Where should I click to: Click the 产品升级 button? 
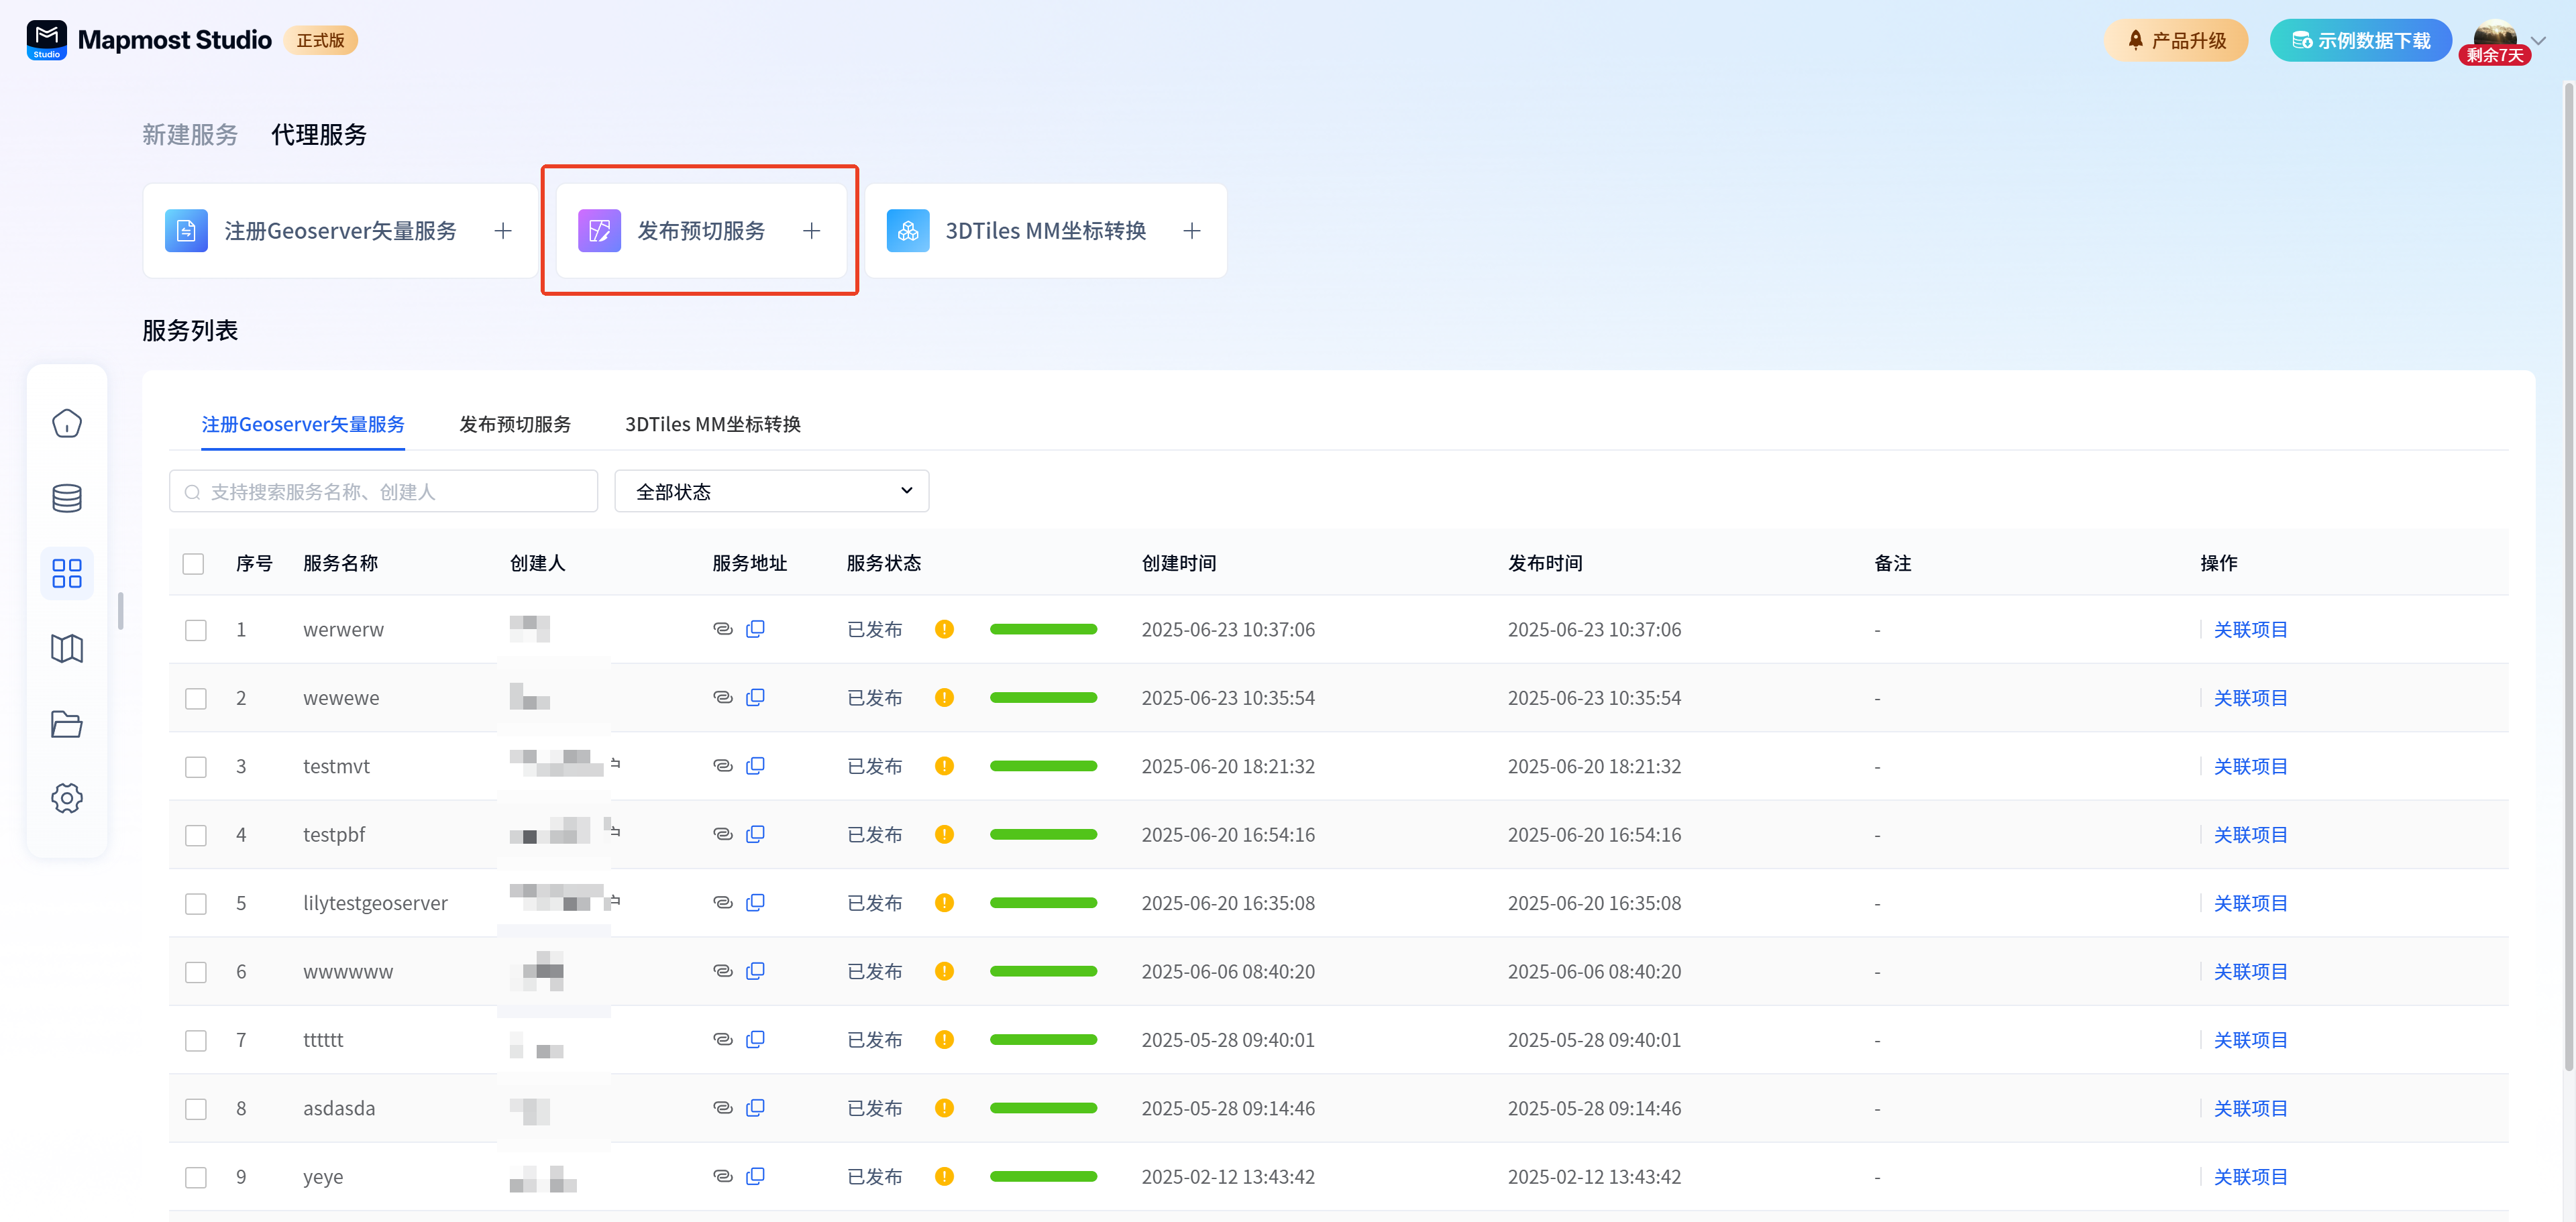tap(2175, 41)
